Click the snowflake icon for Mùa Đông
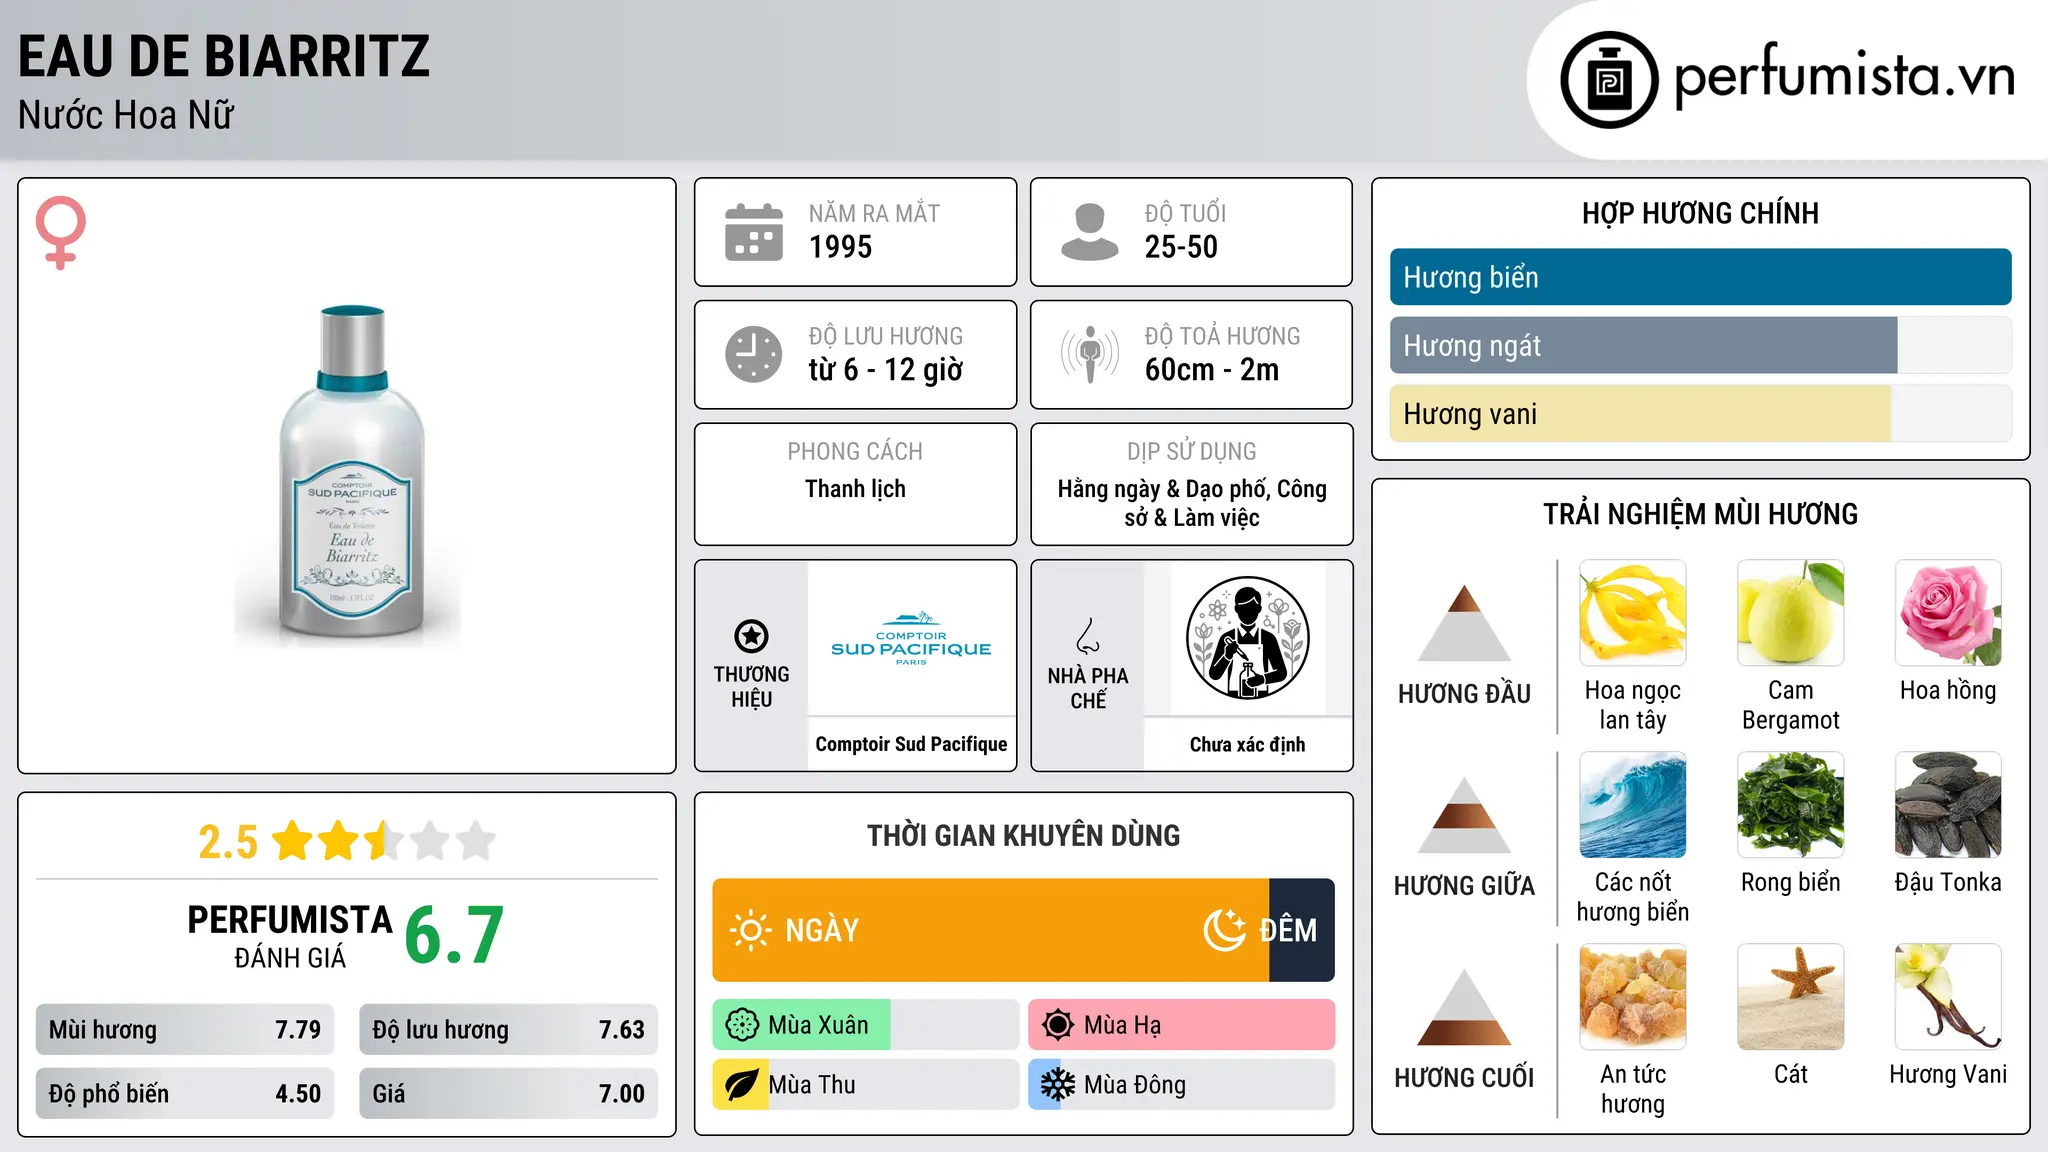This screenshot has width=2048, height=1152. click(x=1058, y=1085)
